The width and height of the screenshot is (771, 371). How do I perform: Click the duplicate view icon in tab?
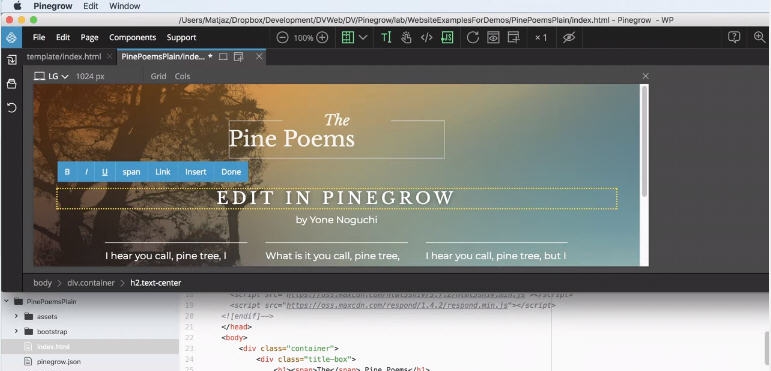[x=238, y=57]
